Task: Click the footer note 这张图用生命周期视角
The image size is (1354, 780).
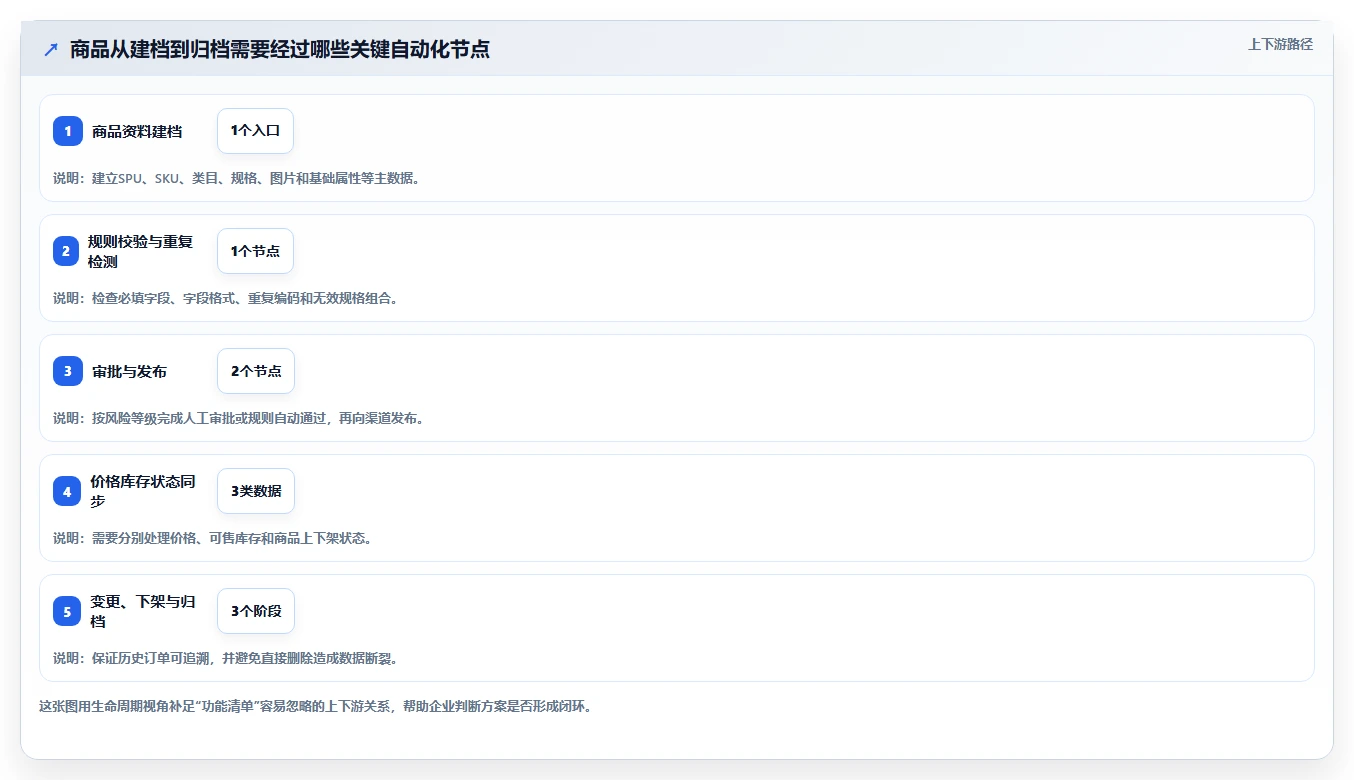Action: point(316,706)
